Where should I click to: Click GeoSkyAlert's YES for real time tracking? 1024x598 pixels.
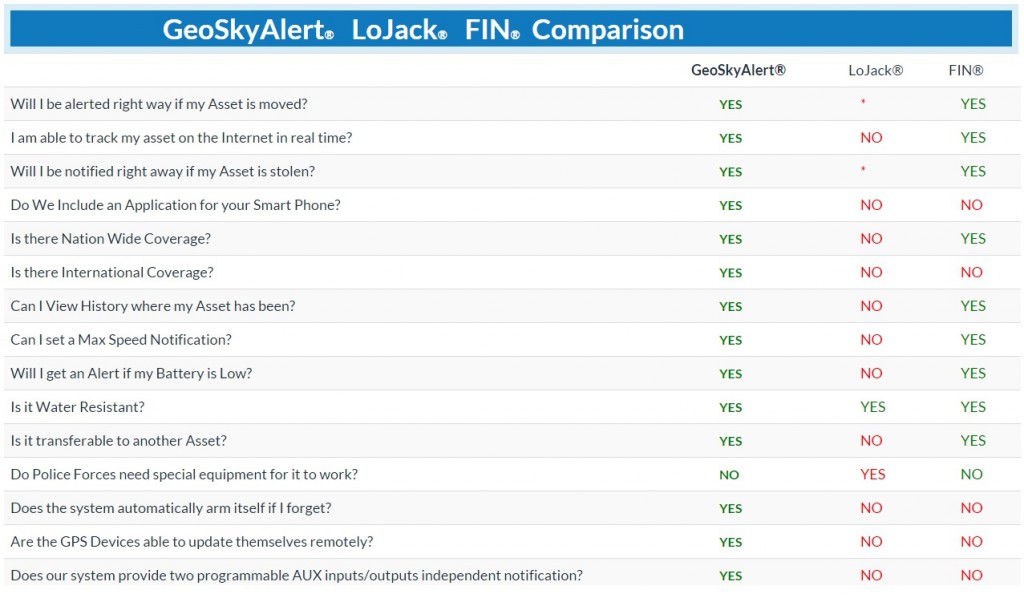730,138
